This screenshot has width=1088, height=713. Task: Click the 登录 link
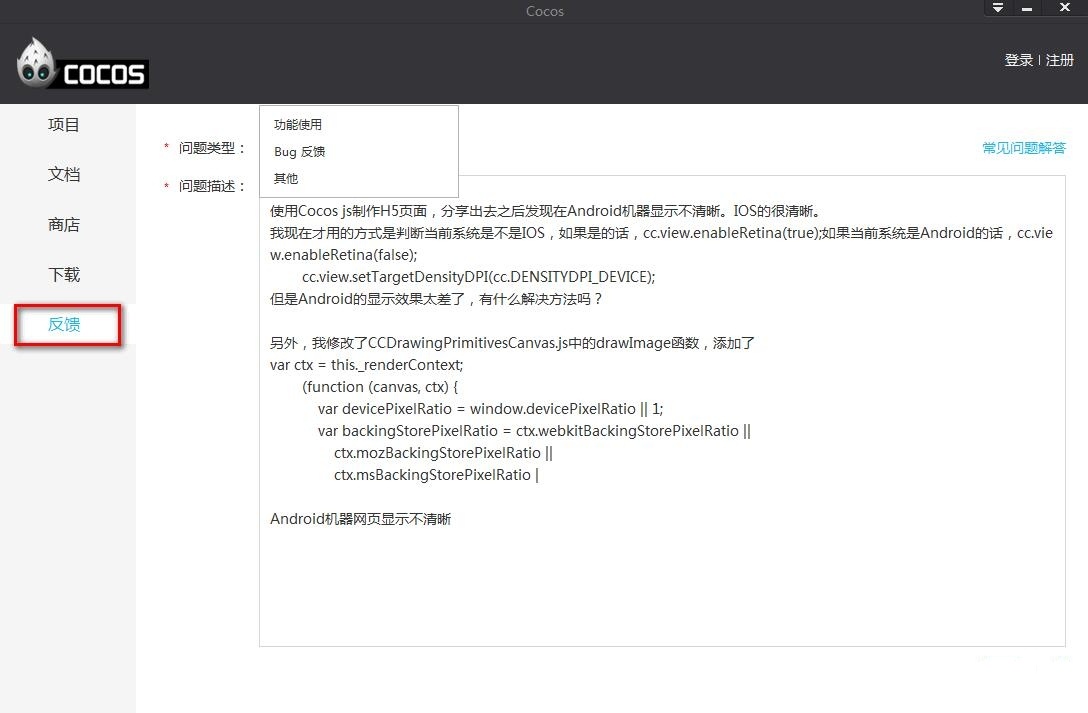[x=1019, y=60]
